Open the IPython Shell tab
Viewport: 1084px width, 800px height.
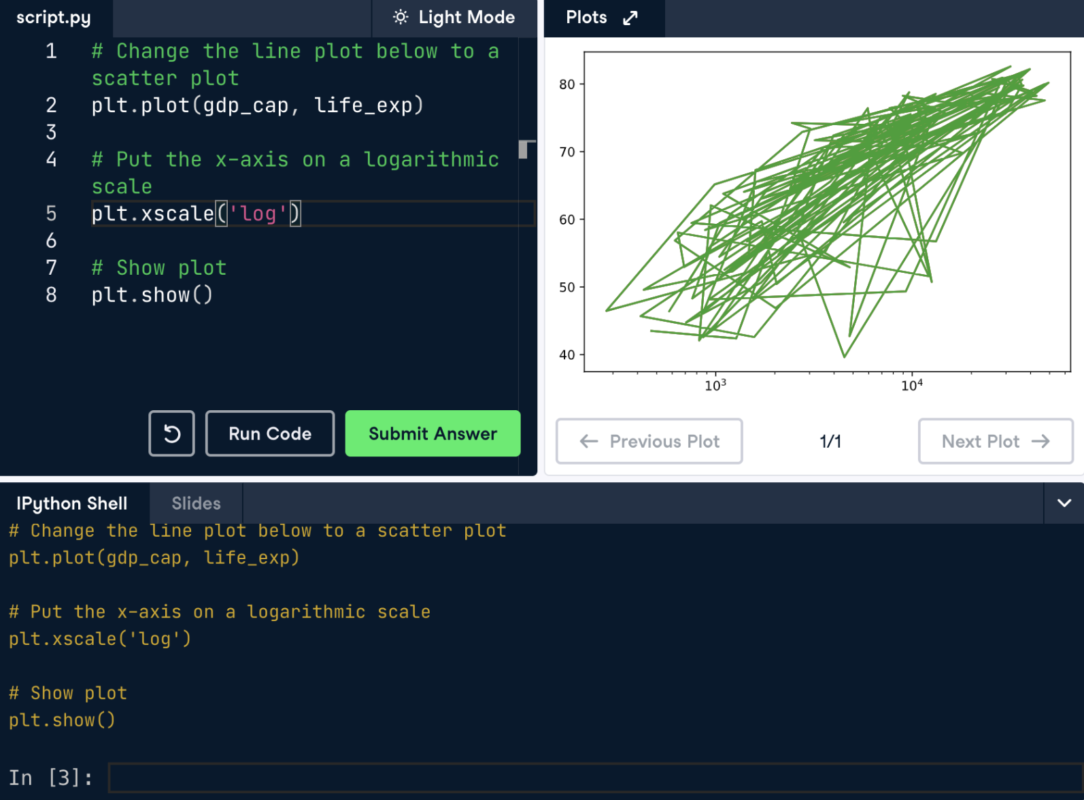pyautogui.click(x=72, y=503)
